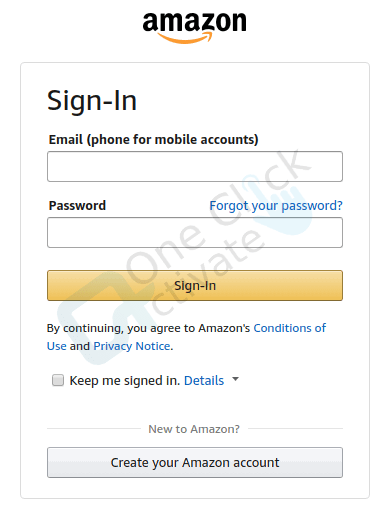Screen dimensions: 391x515
Task: Open the Privacy Notice link
Action: [132, 346]
